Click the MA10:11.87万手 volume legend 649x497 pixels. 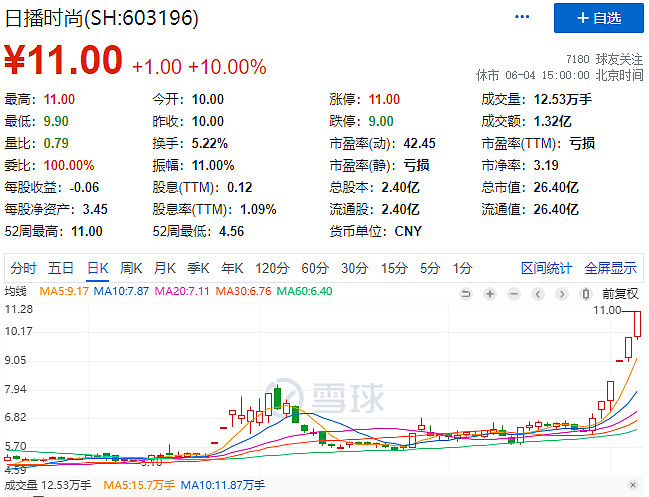click(223, 485)
